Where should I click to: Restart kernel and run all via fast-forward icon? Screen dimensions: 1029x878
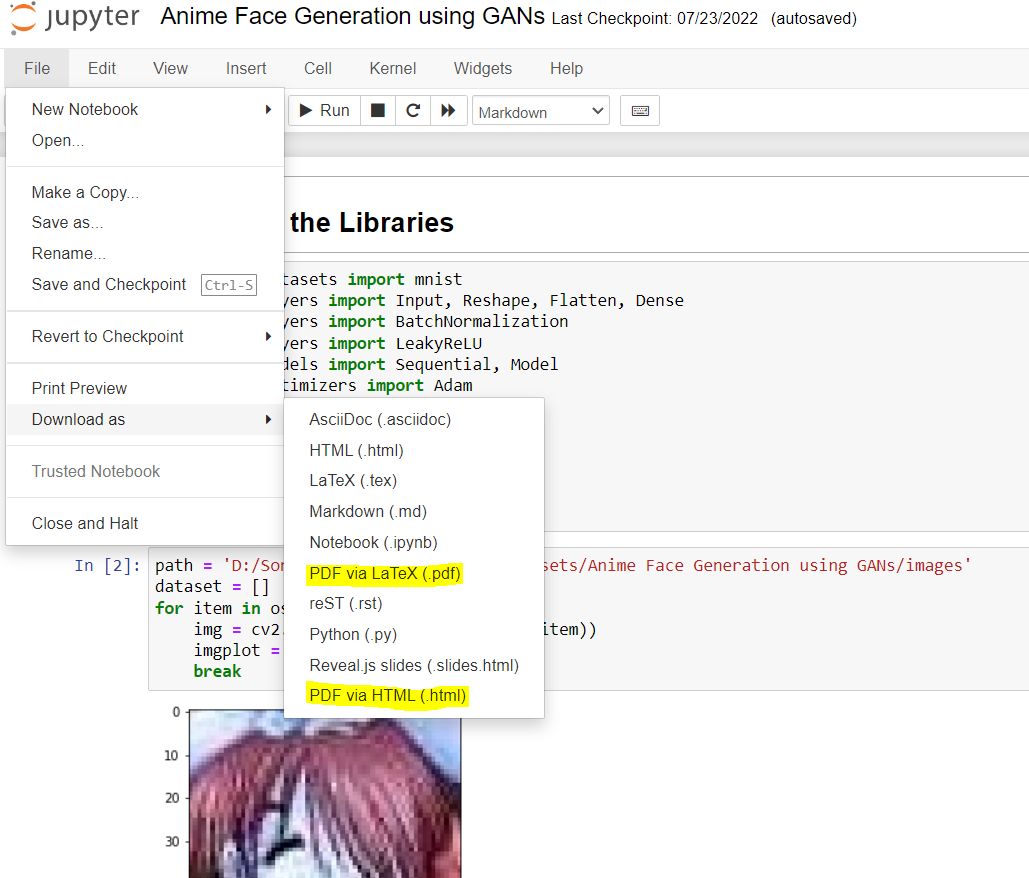pos(448,110)
